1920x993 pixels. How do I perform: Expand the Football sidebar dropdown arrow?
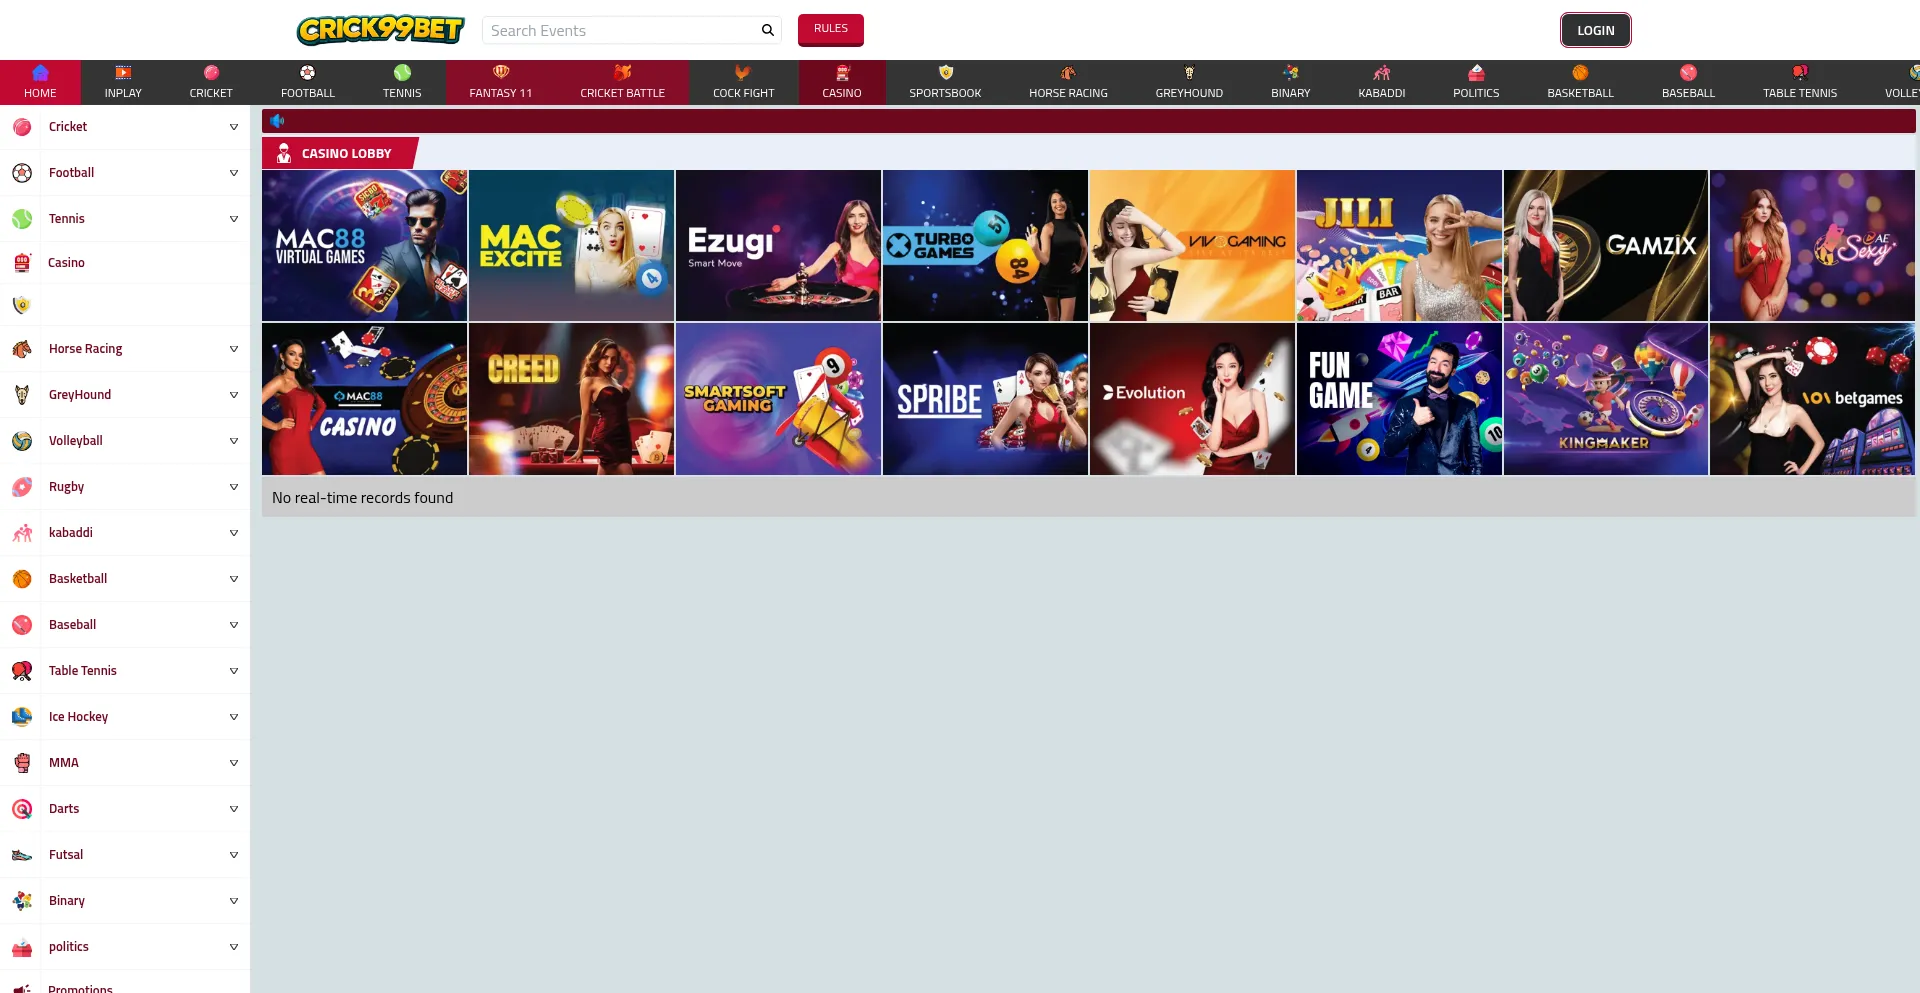pos(234,173)
